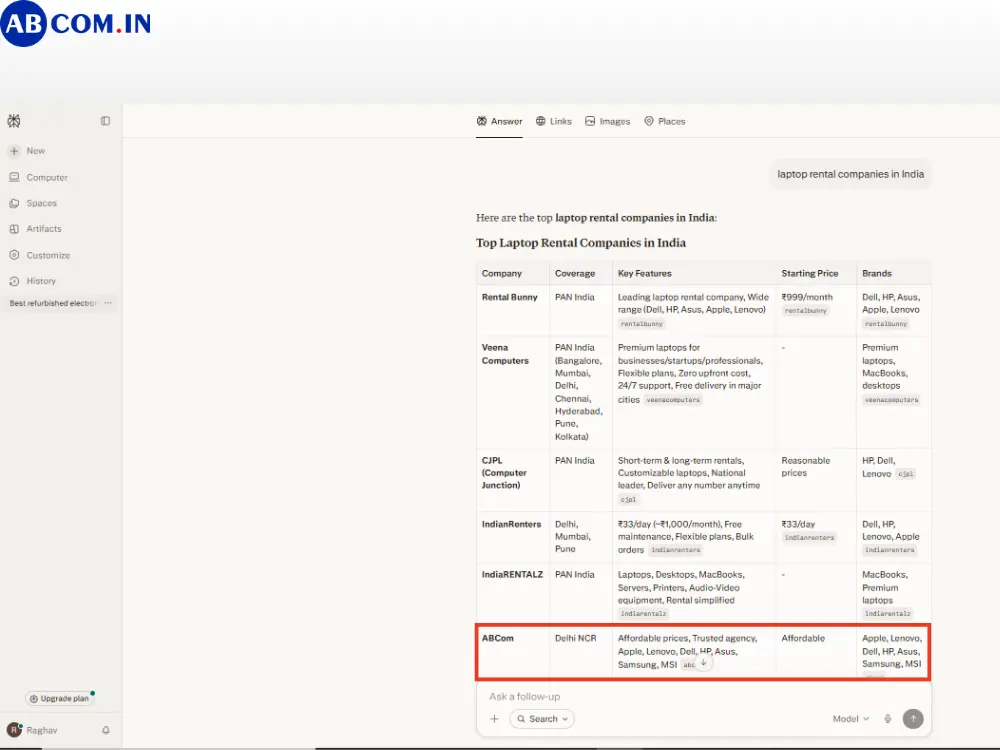Click the ABCOM.IN logo
Viewport: 1000px width, 750px height.
(76, 24)
